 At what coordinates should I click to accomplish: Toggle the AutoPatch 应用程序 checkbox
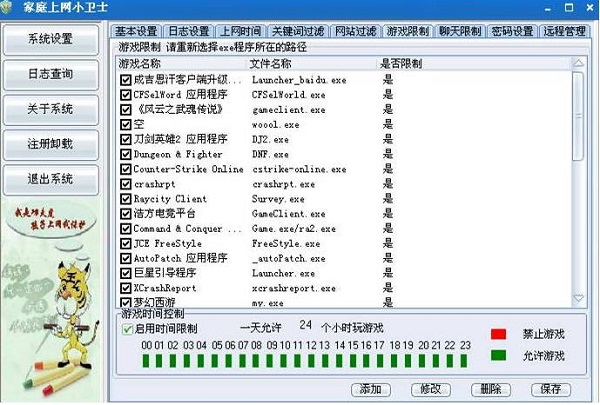point(126,258)
